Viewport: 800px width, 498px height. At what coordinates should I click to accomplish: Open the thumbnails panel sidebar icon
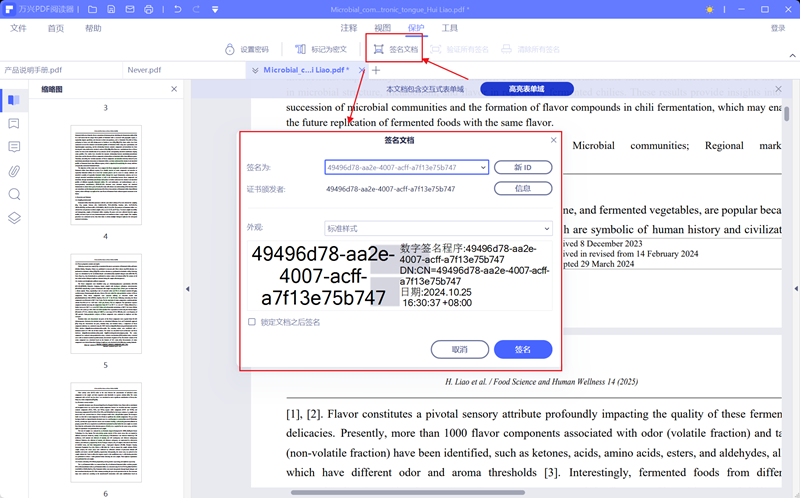(14, 100)
